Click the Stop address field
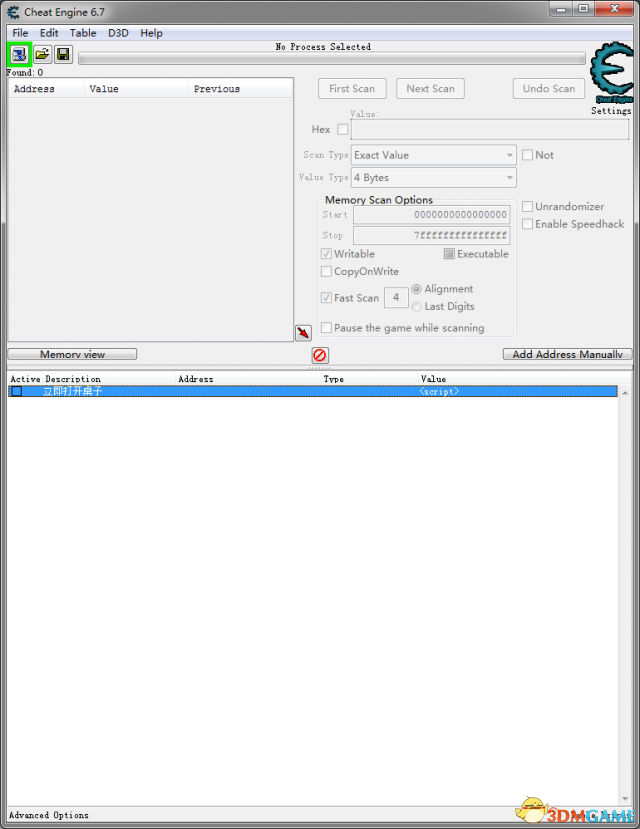640x829 pixels. 431,235
